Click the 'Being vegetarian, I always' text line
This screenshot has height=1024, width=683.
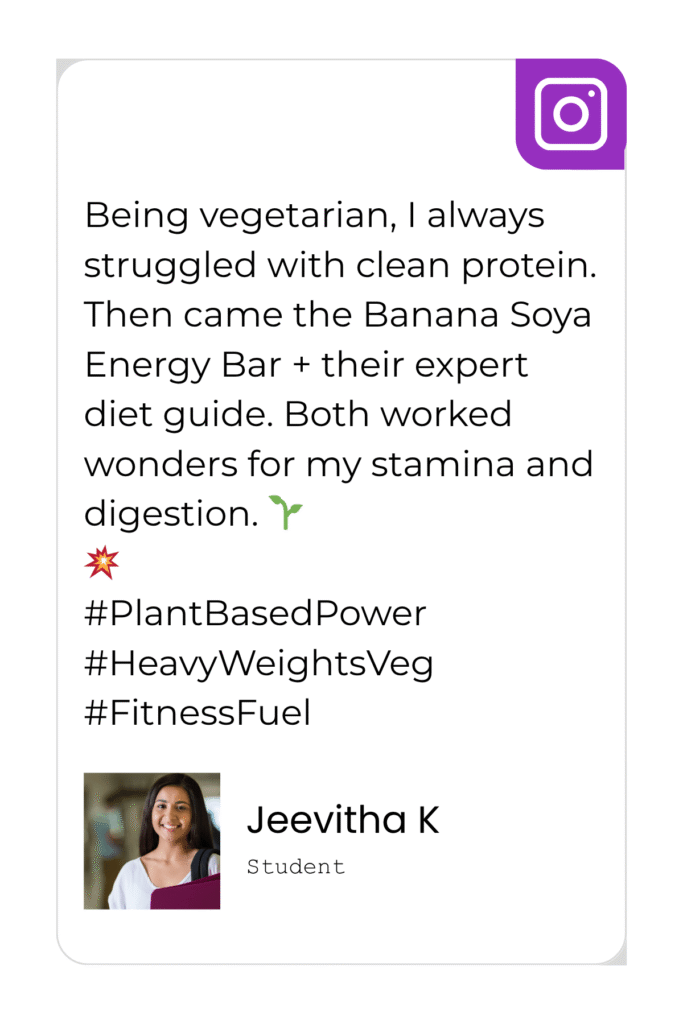314,216
